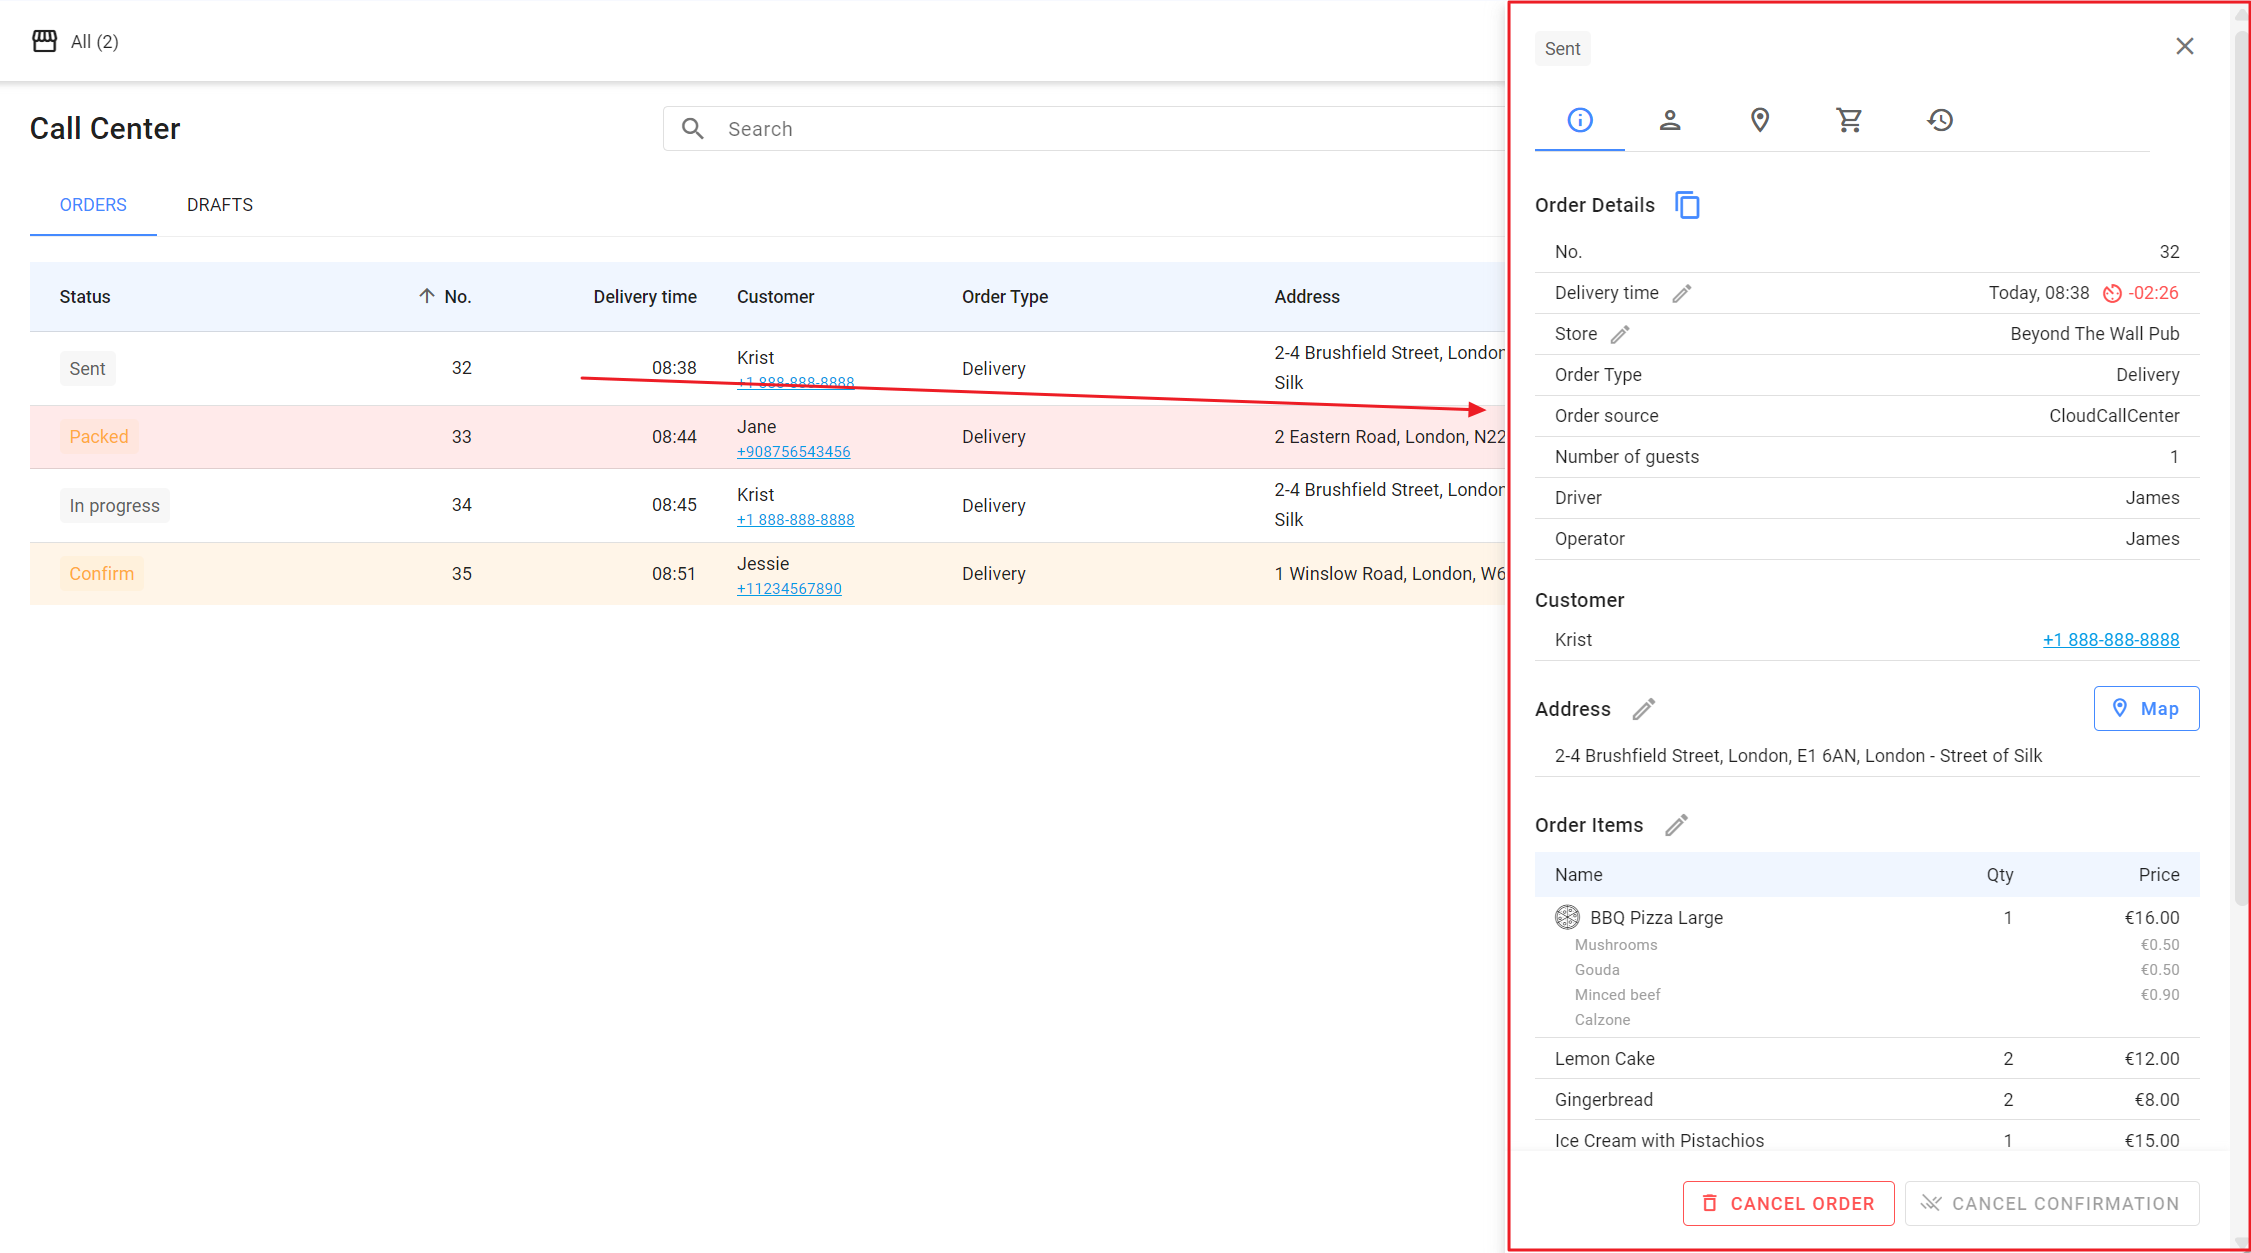Click the address 1 Winslow Road, London
Image resolution: width=2251 pixels, height=1253 pixels.
click(1389, 574)
